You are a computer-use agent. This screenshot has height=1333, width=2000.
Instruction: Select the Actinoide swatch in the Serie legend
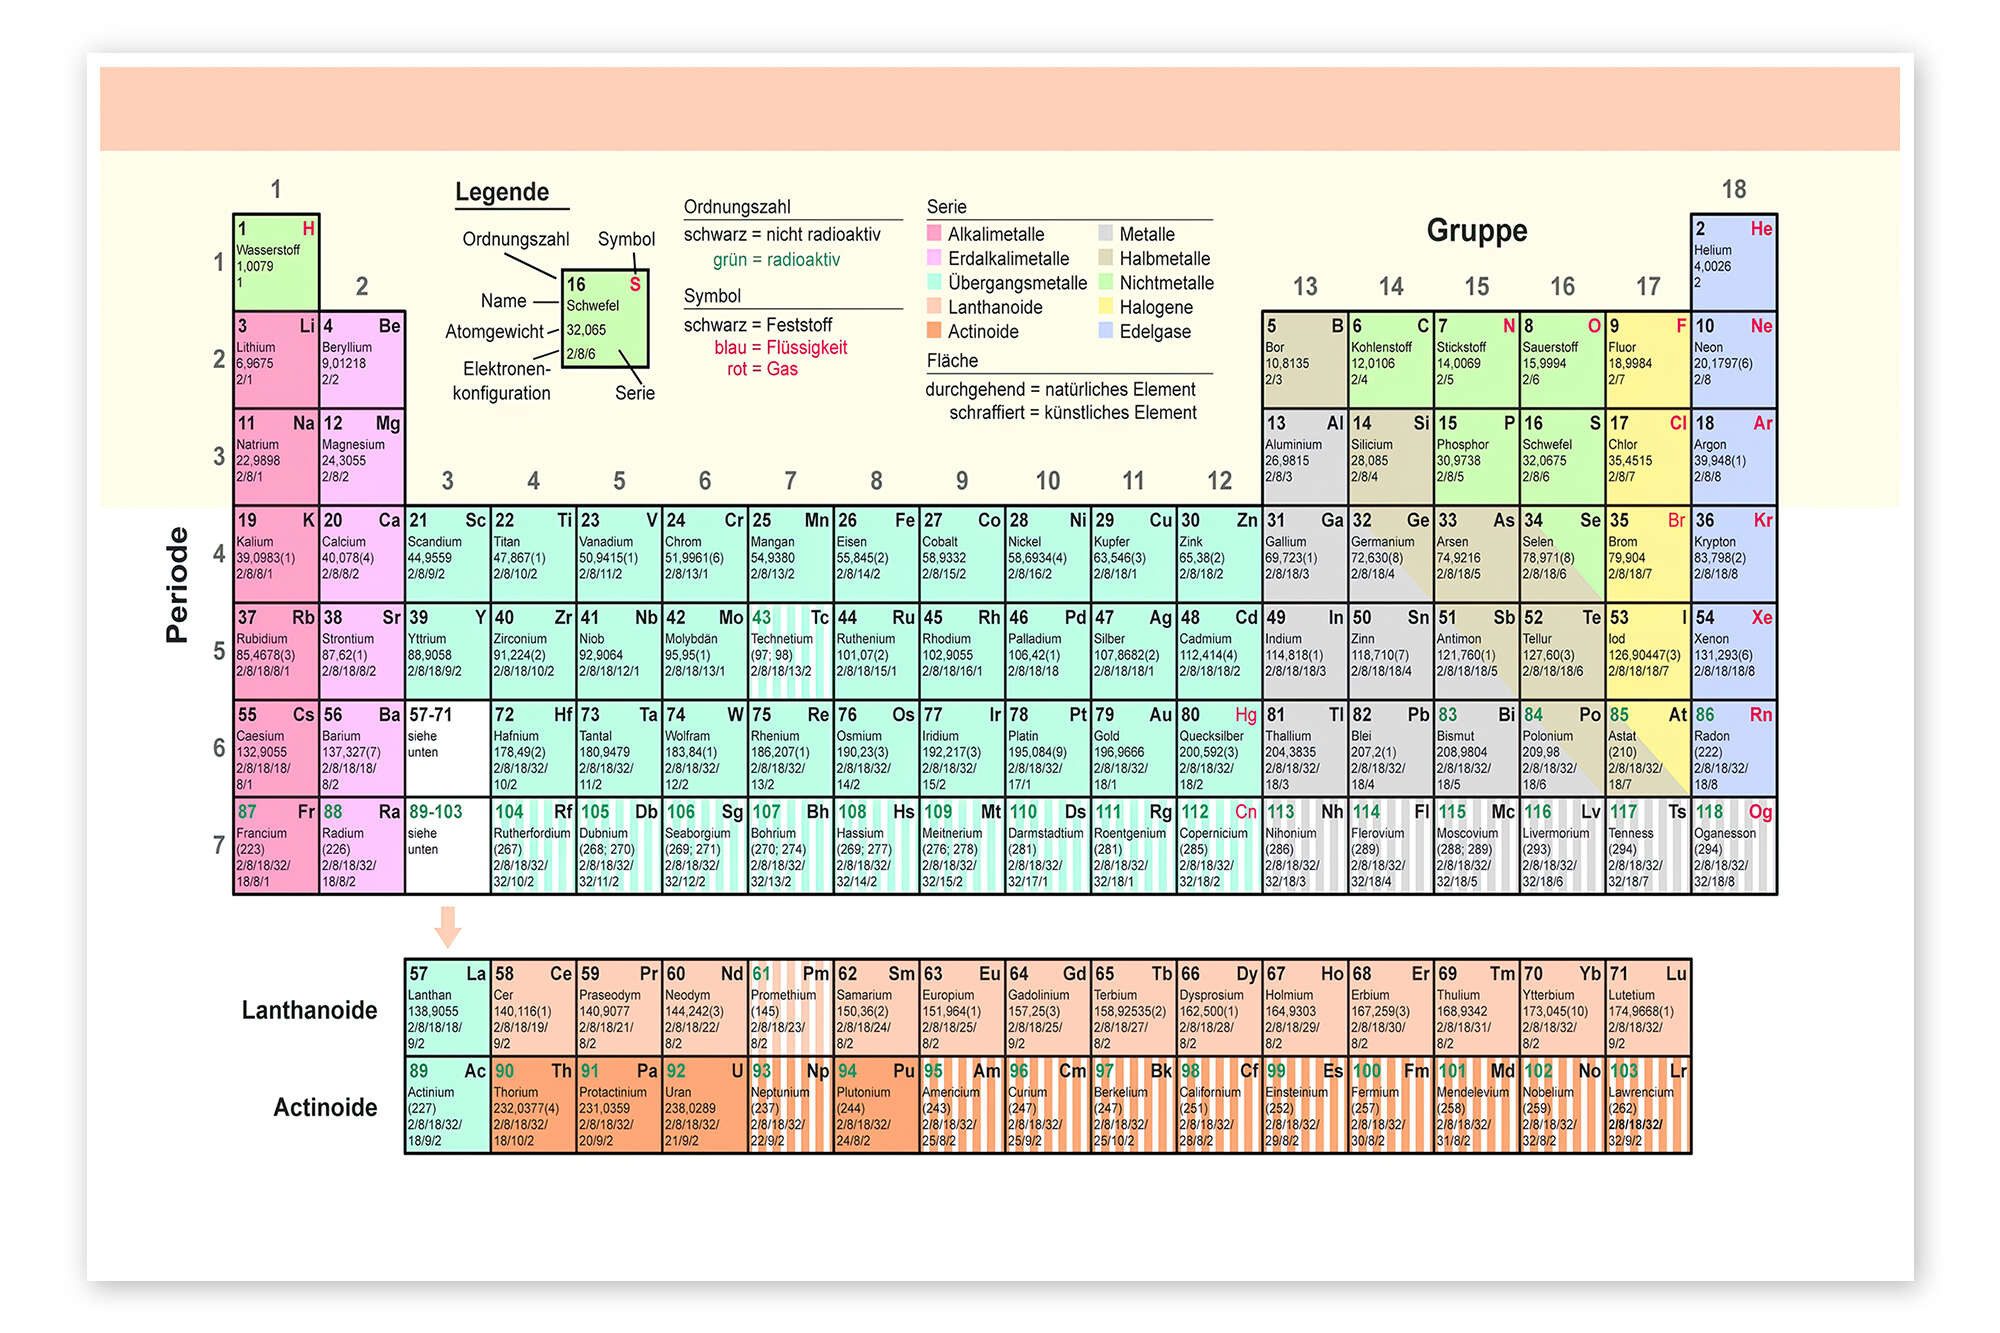(x=934, y=331)
